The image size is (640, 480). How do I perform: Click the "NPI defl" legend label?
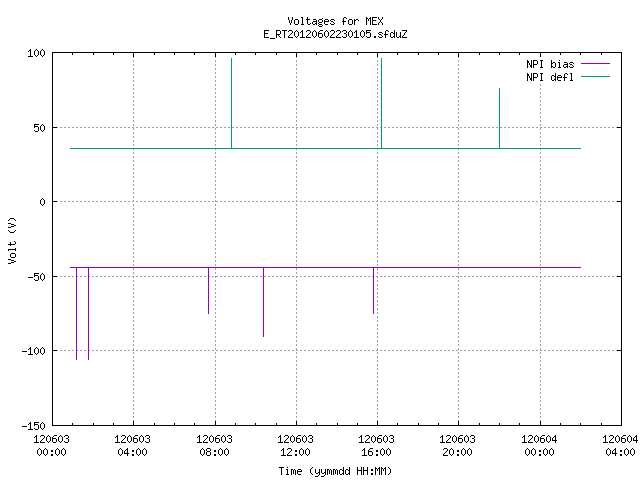550,77
